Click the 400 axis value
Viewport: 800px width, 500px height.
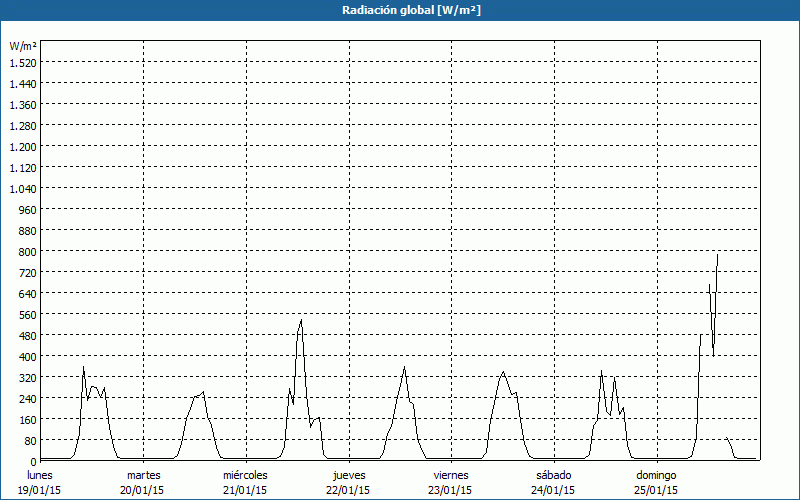28,356
